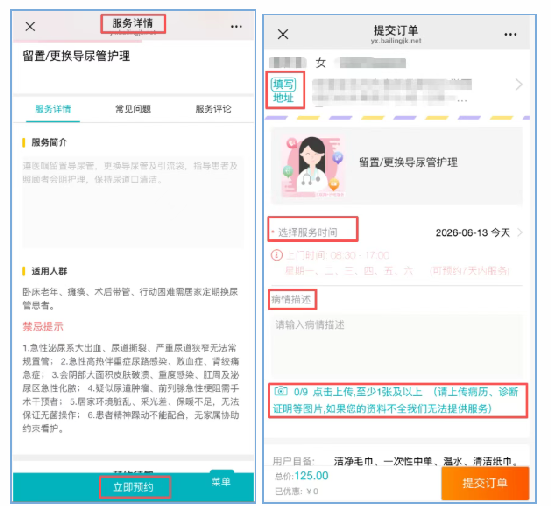The width and height of the screenshot is (551, 506).
Task: Expand address details with the right chevron
Action: click(x=519, y=84)
